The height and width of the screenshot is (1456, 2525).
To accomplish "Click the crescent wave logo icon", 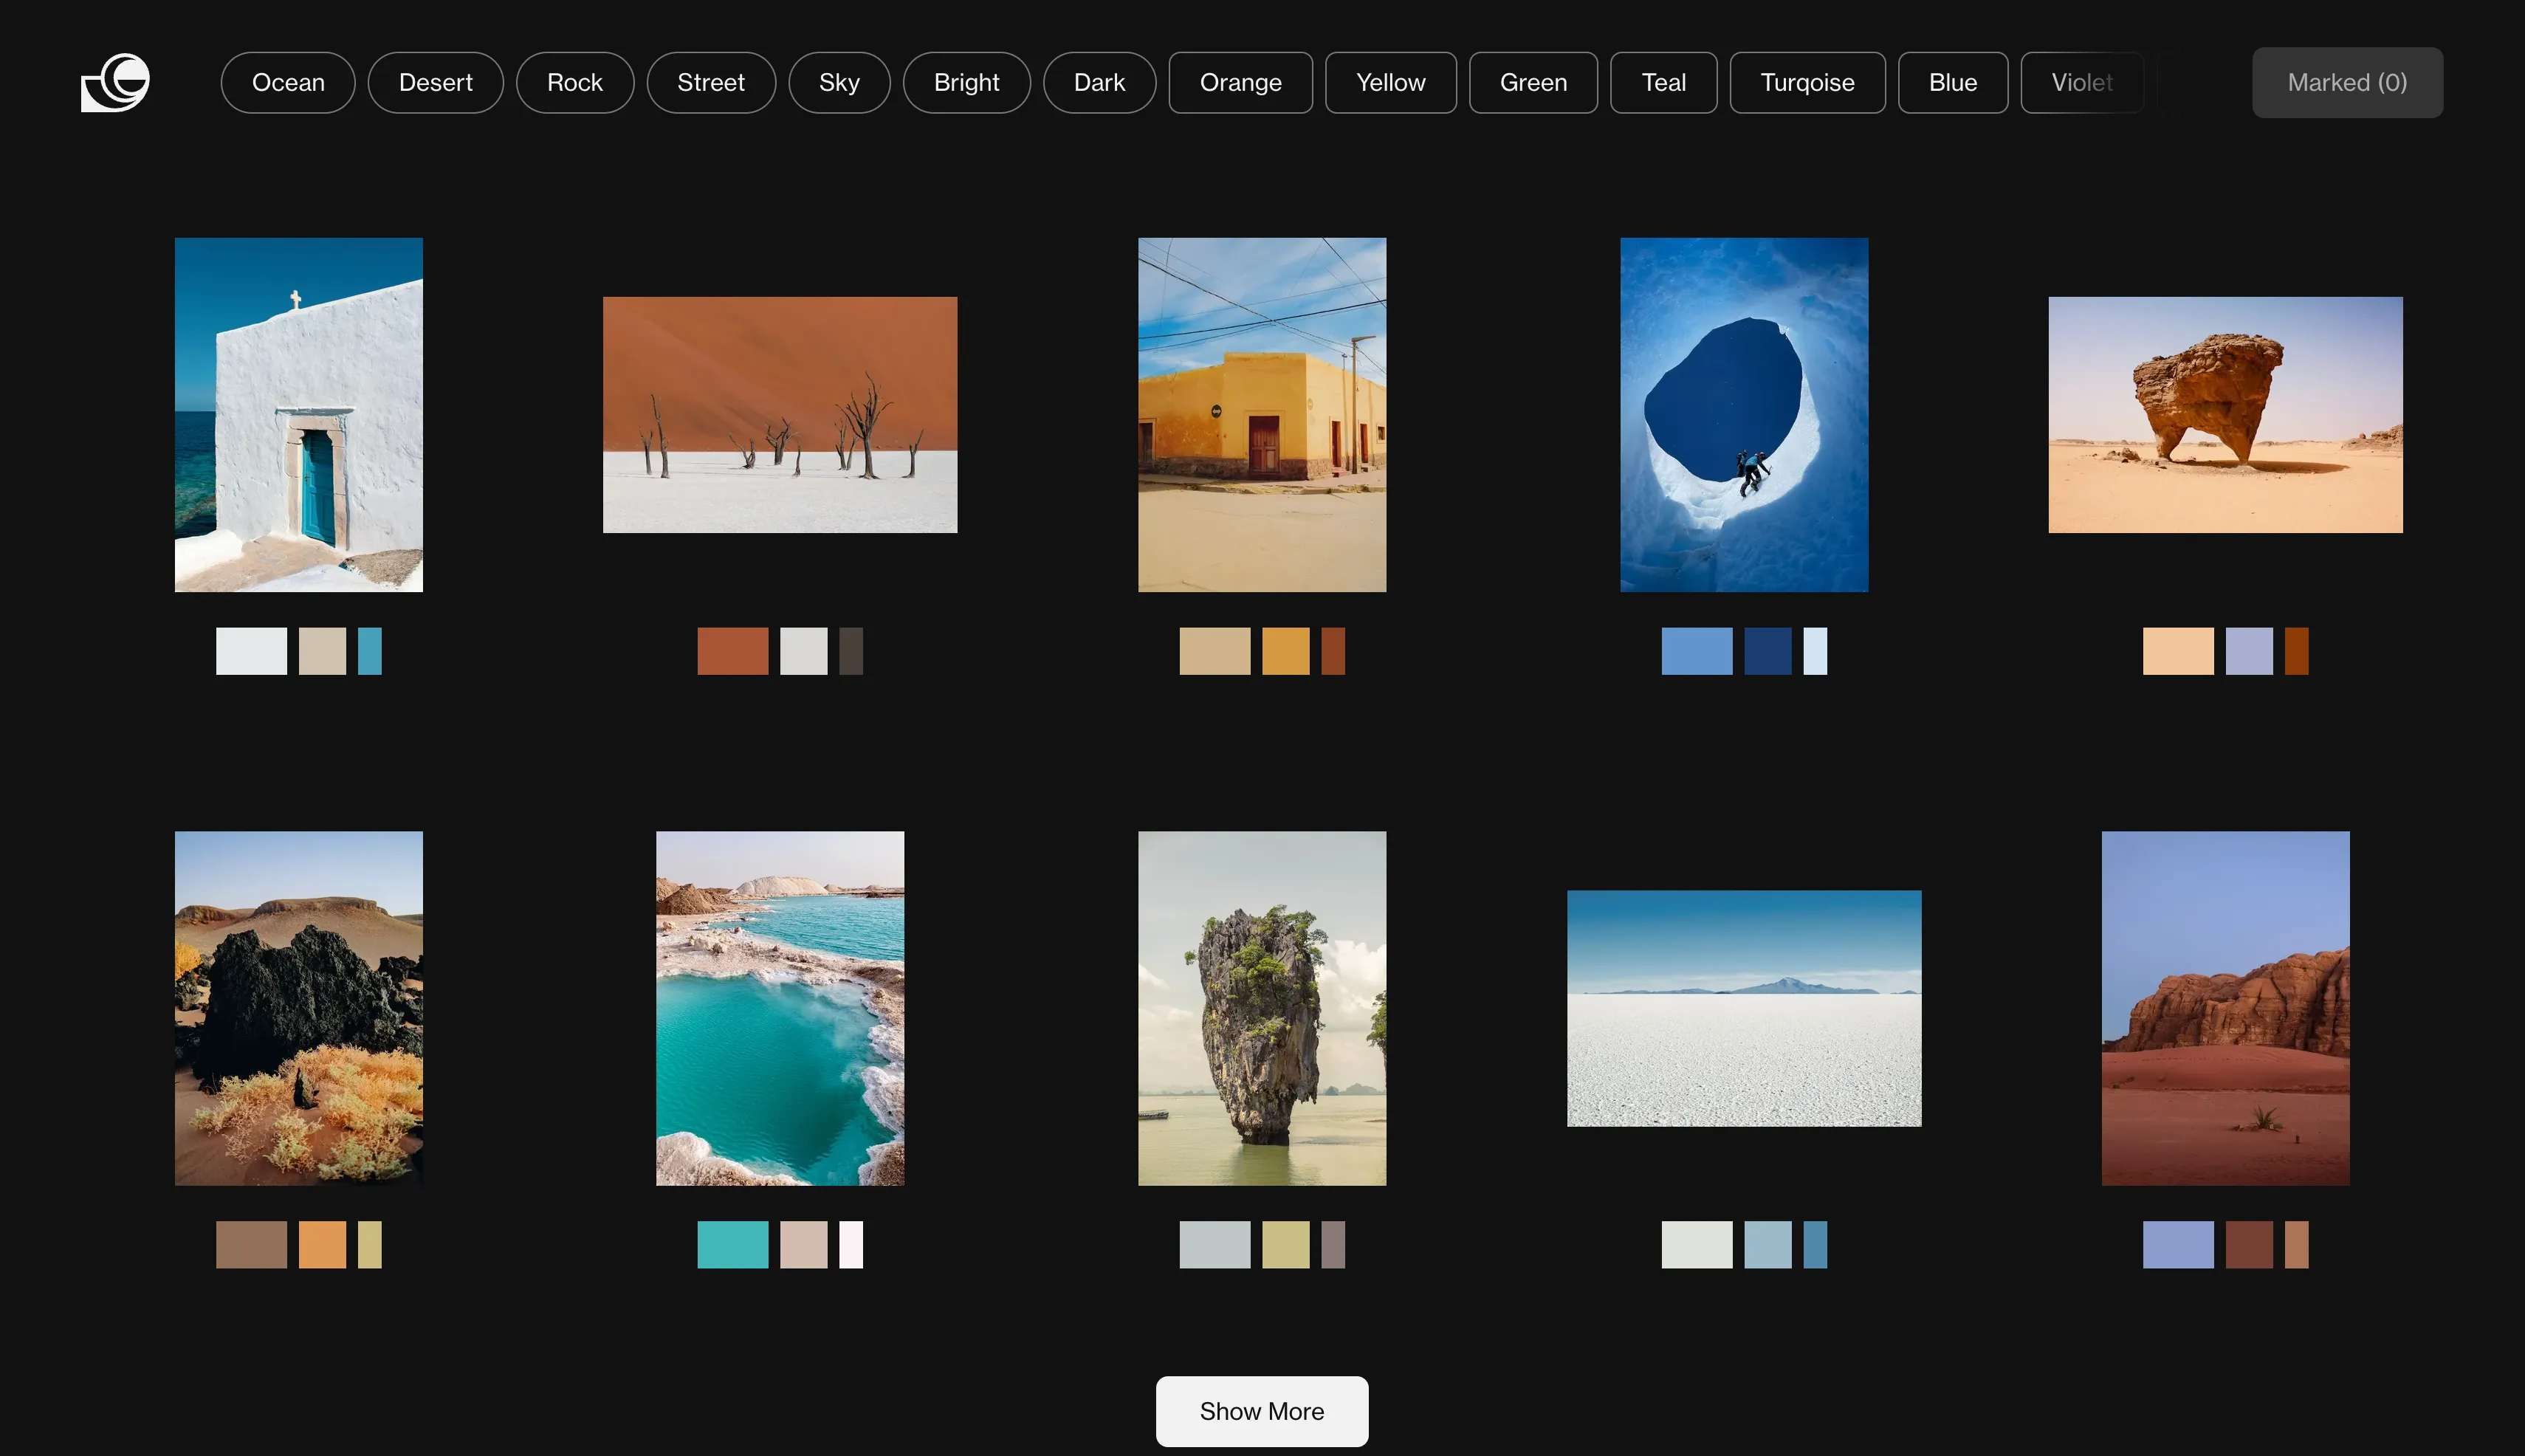I will click(115, 82).
